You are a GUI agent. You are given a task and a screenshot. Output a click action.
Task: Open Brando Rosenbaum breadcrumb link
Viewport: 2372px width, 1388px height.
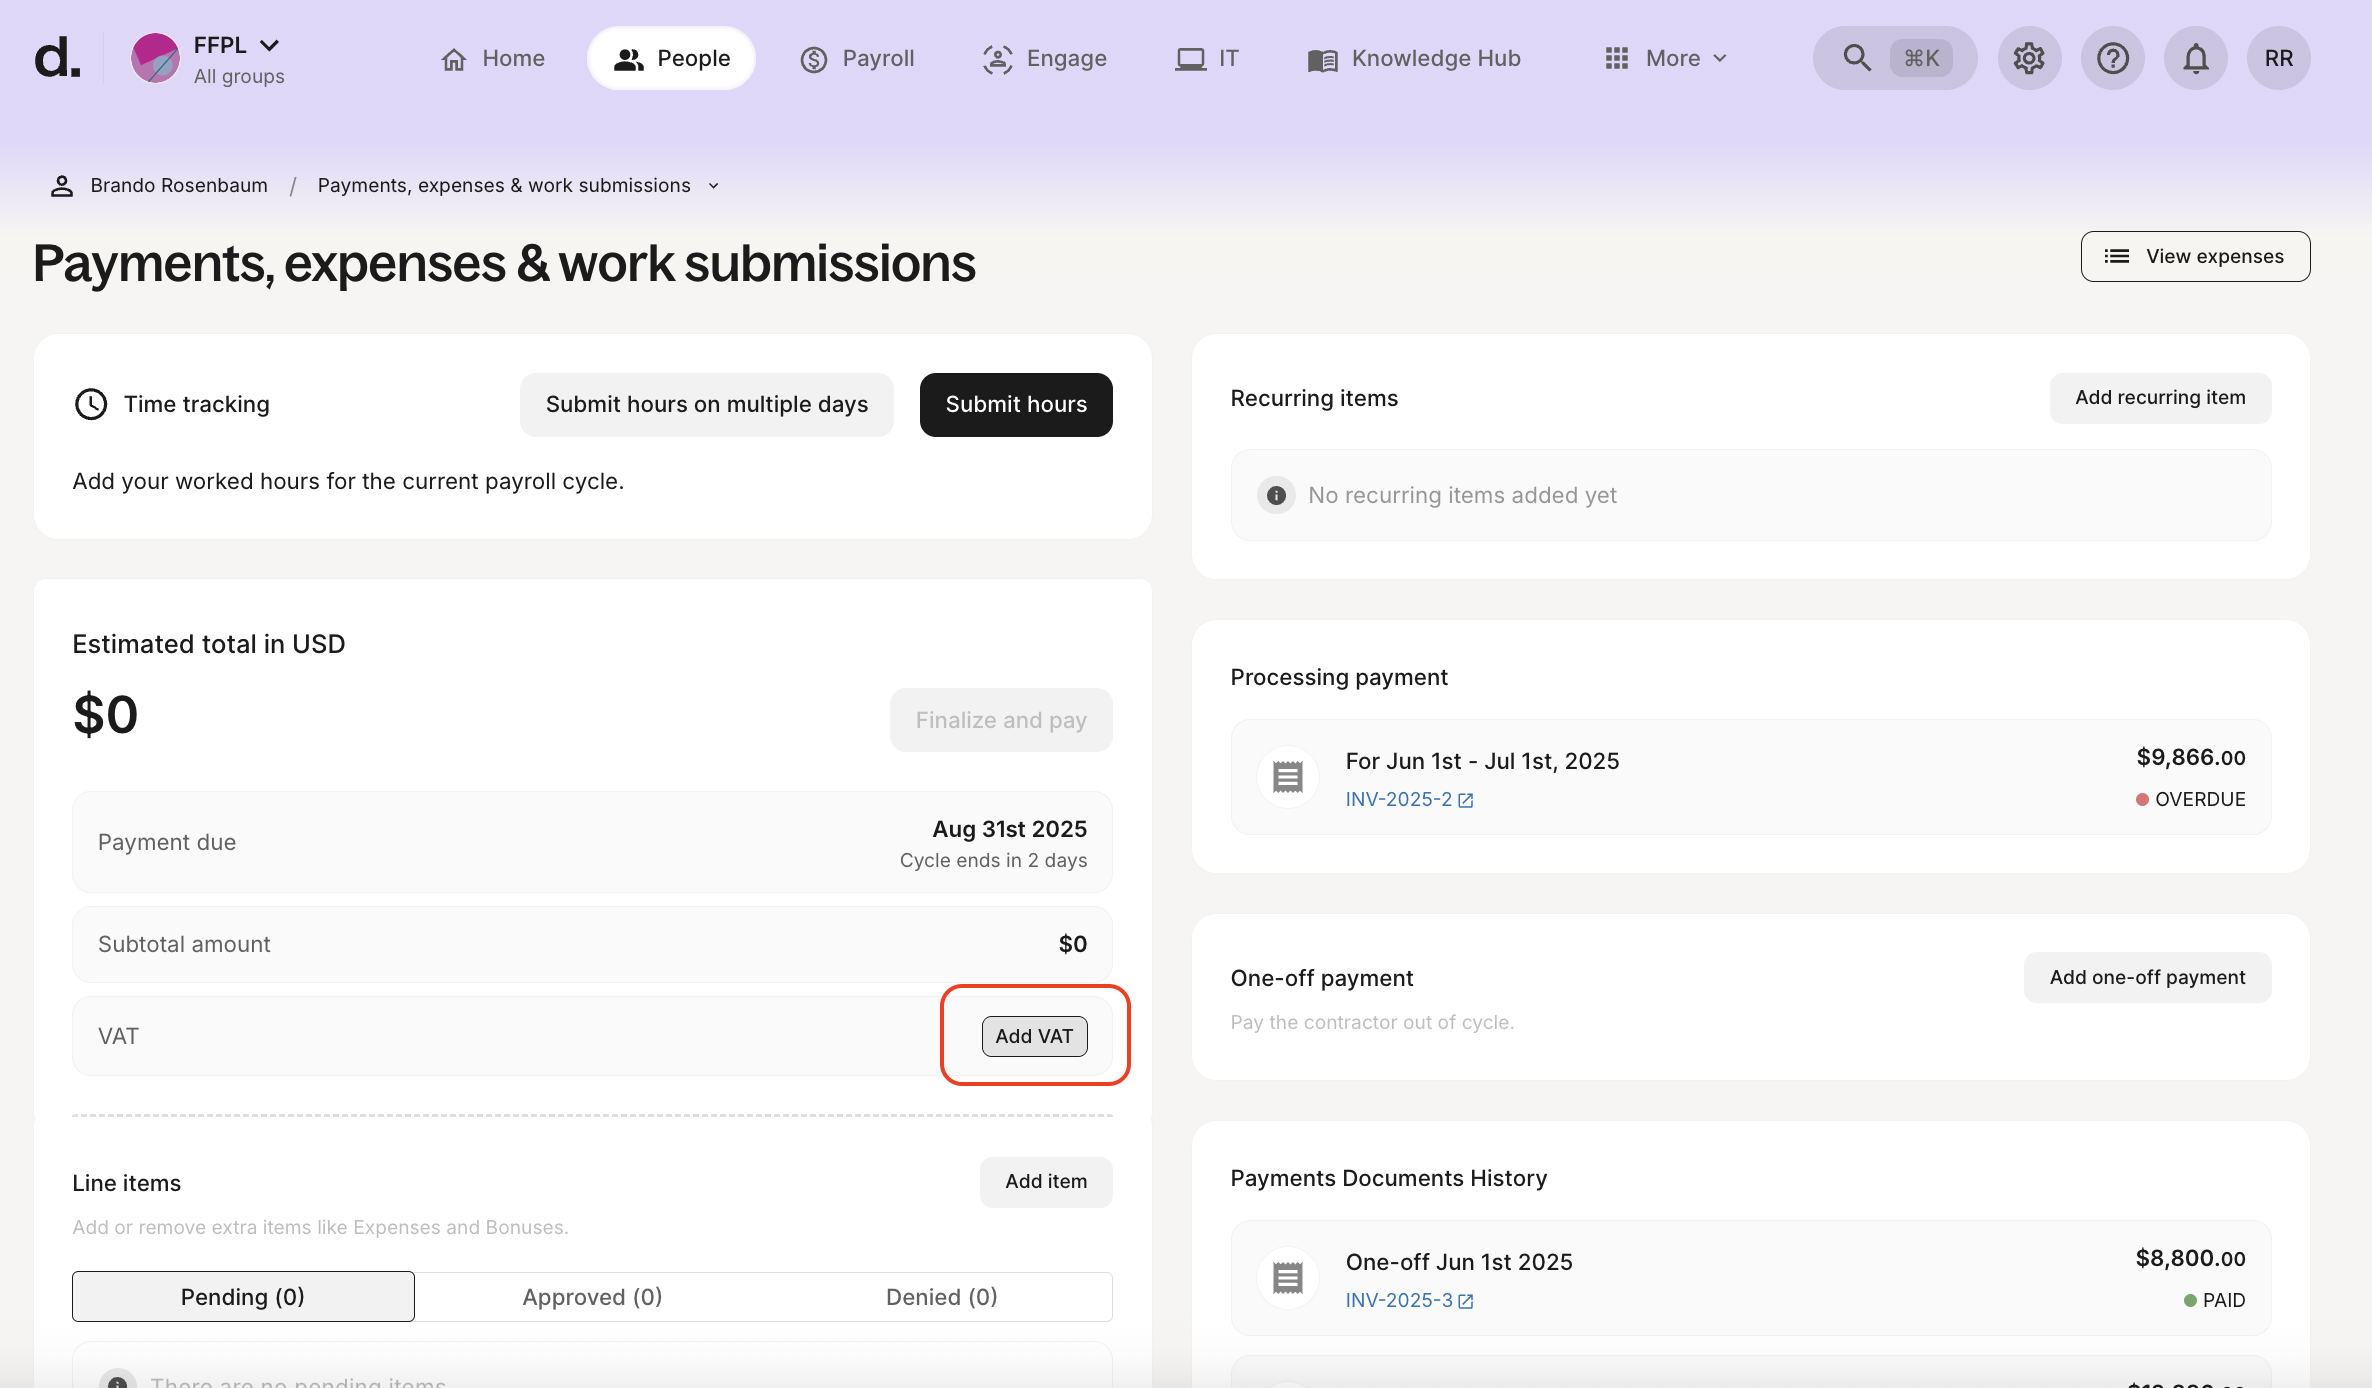[178, 186]
